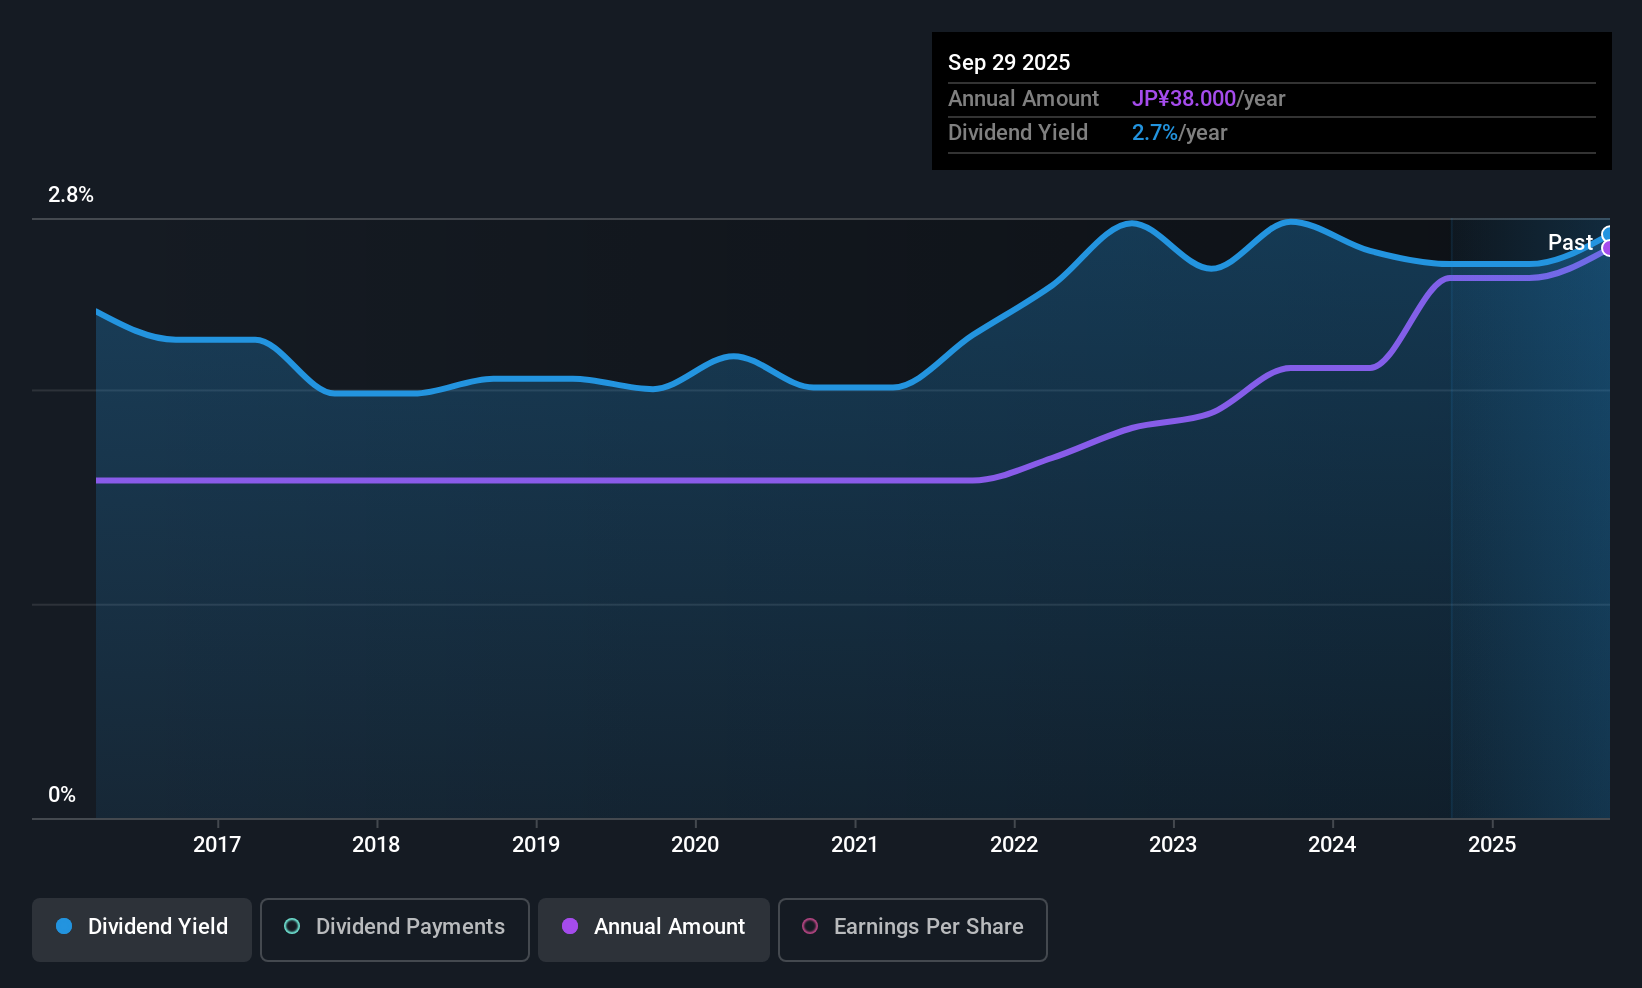Show the Earnings Per Share series

pos(912,927)
